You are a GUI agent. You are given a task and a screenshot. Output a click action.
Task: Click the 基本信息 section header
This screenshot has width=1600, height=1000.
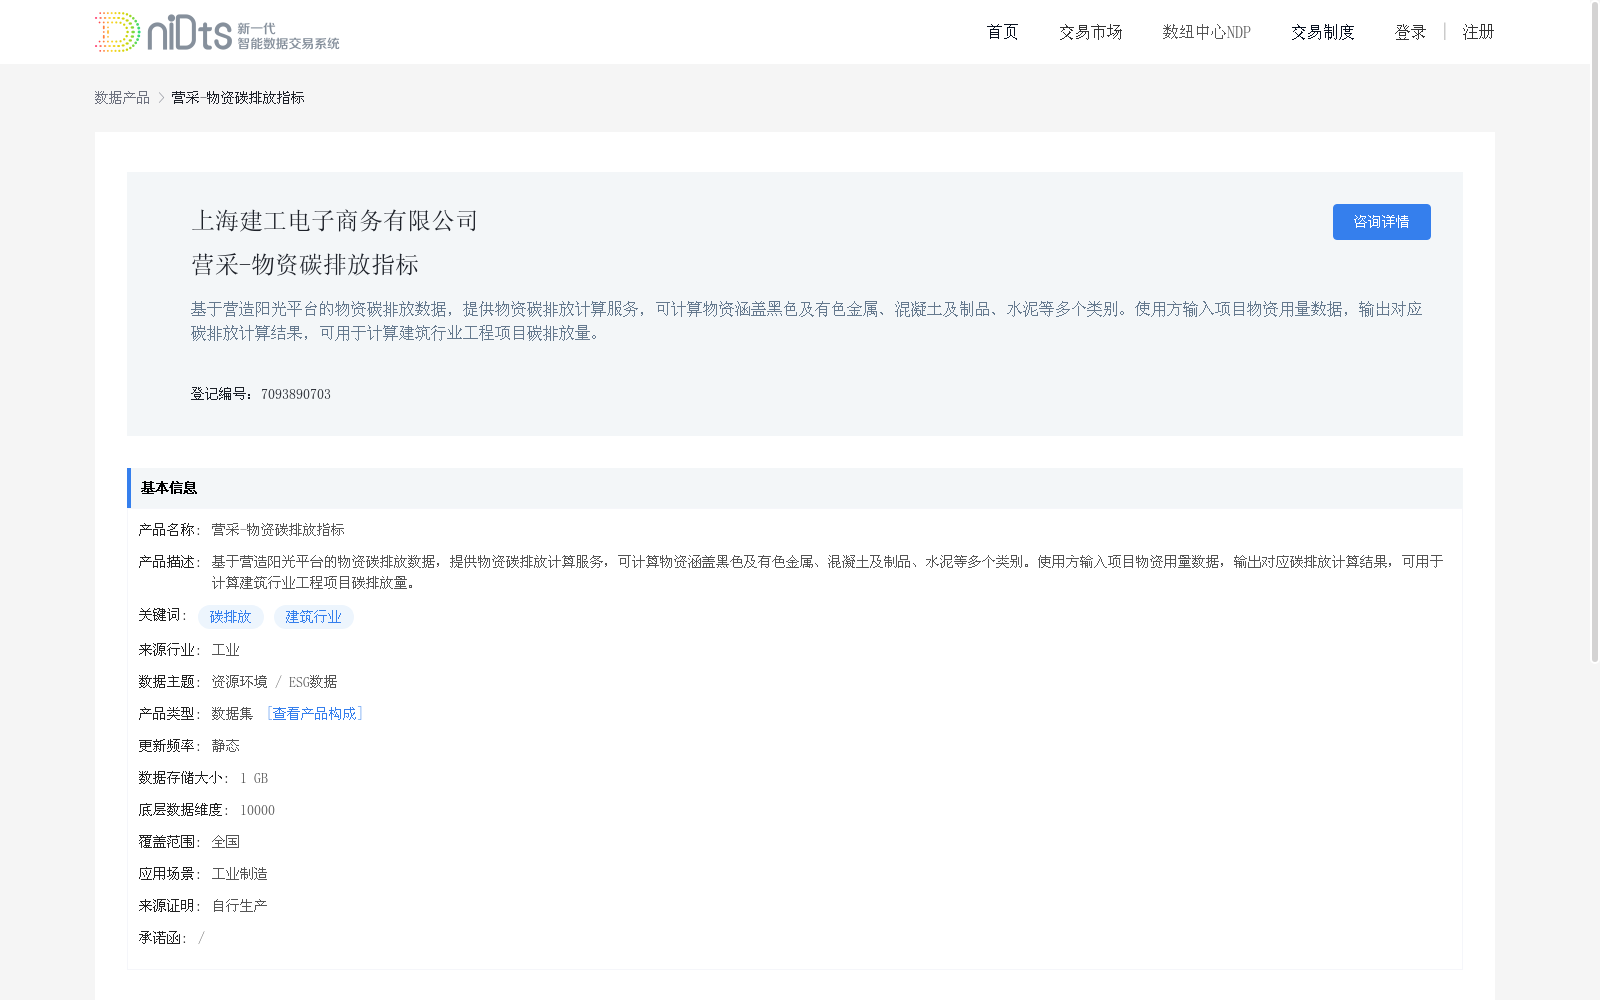click(795, 488)
